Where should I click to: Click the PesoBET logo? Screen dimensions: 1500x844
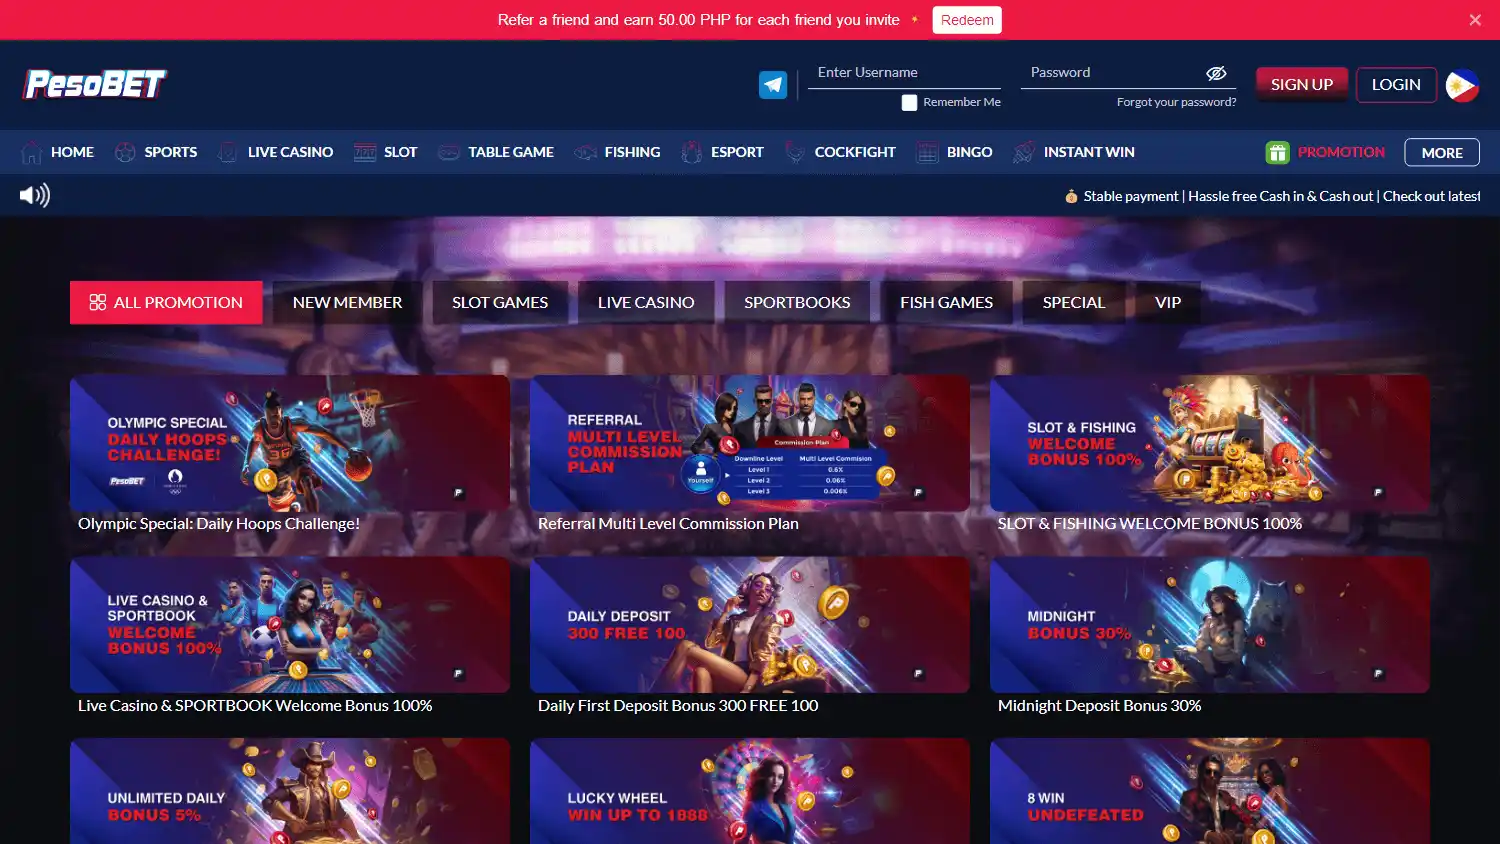[x=95, y=84]
